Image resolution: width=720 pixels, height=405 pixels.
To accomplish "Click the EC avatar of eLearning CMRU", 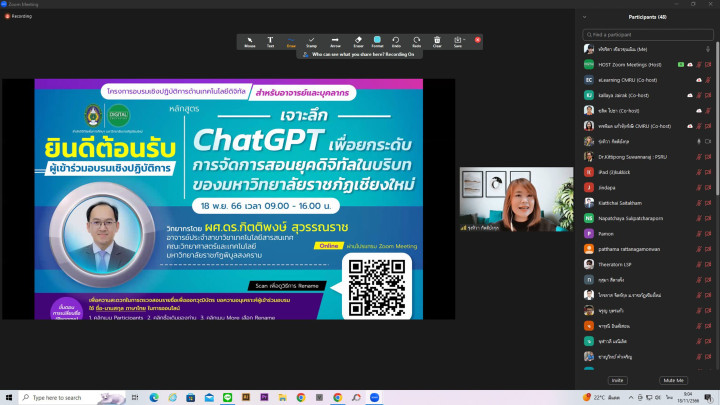I will click(589, 80).
